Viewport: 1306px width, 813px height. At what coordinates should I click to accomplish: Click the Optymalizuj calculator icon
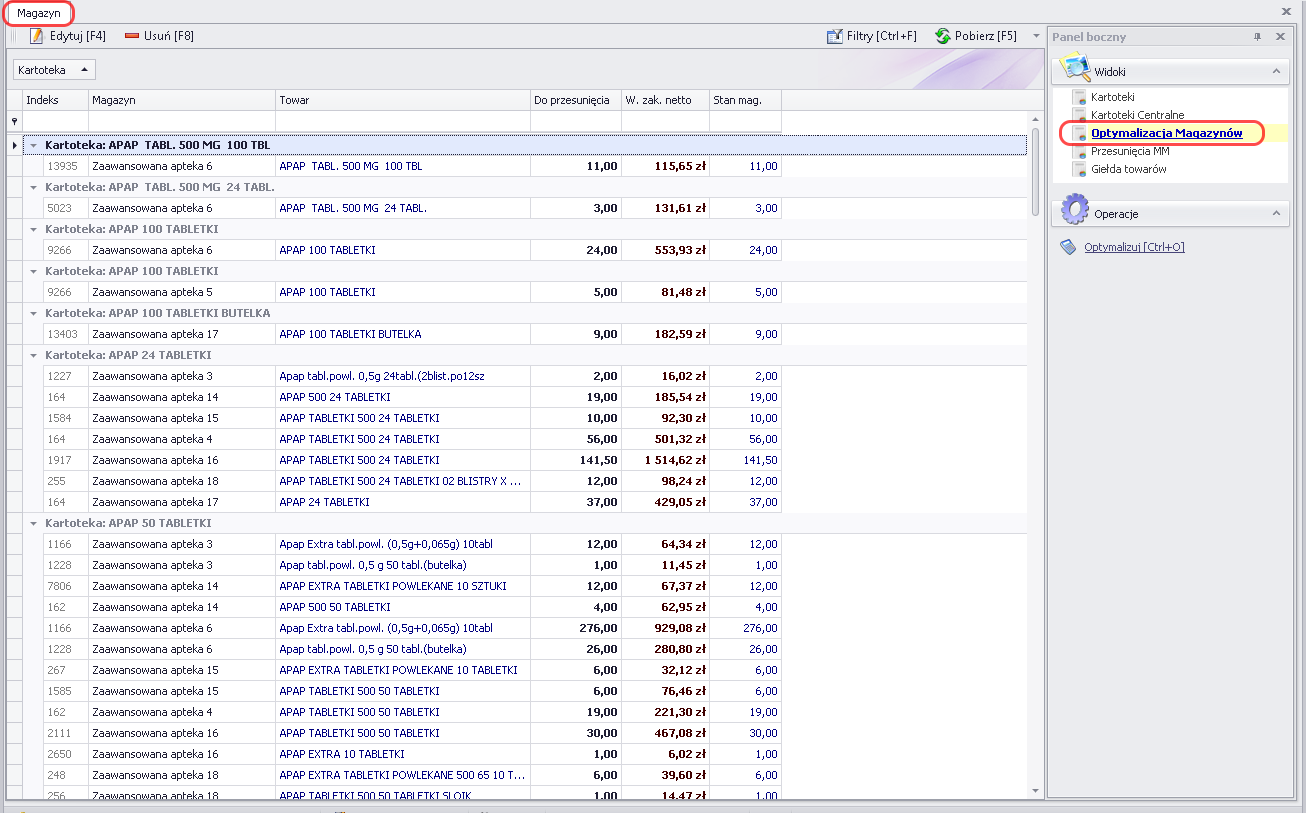point(1068,247)
